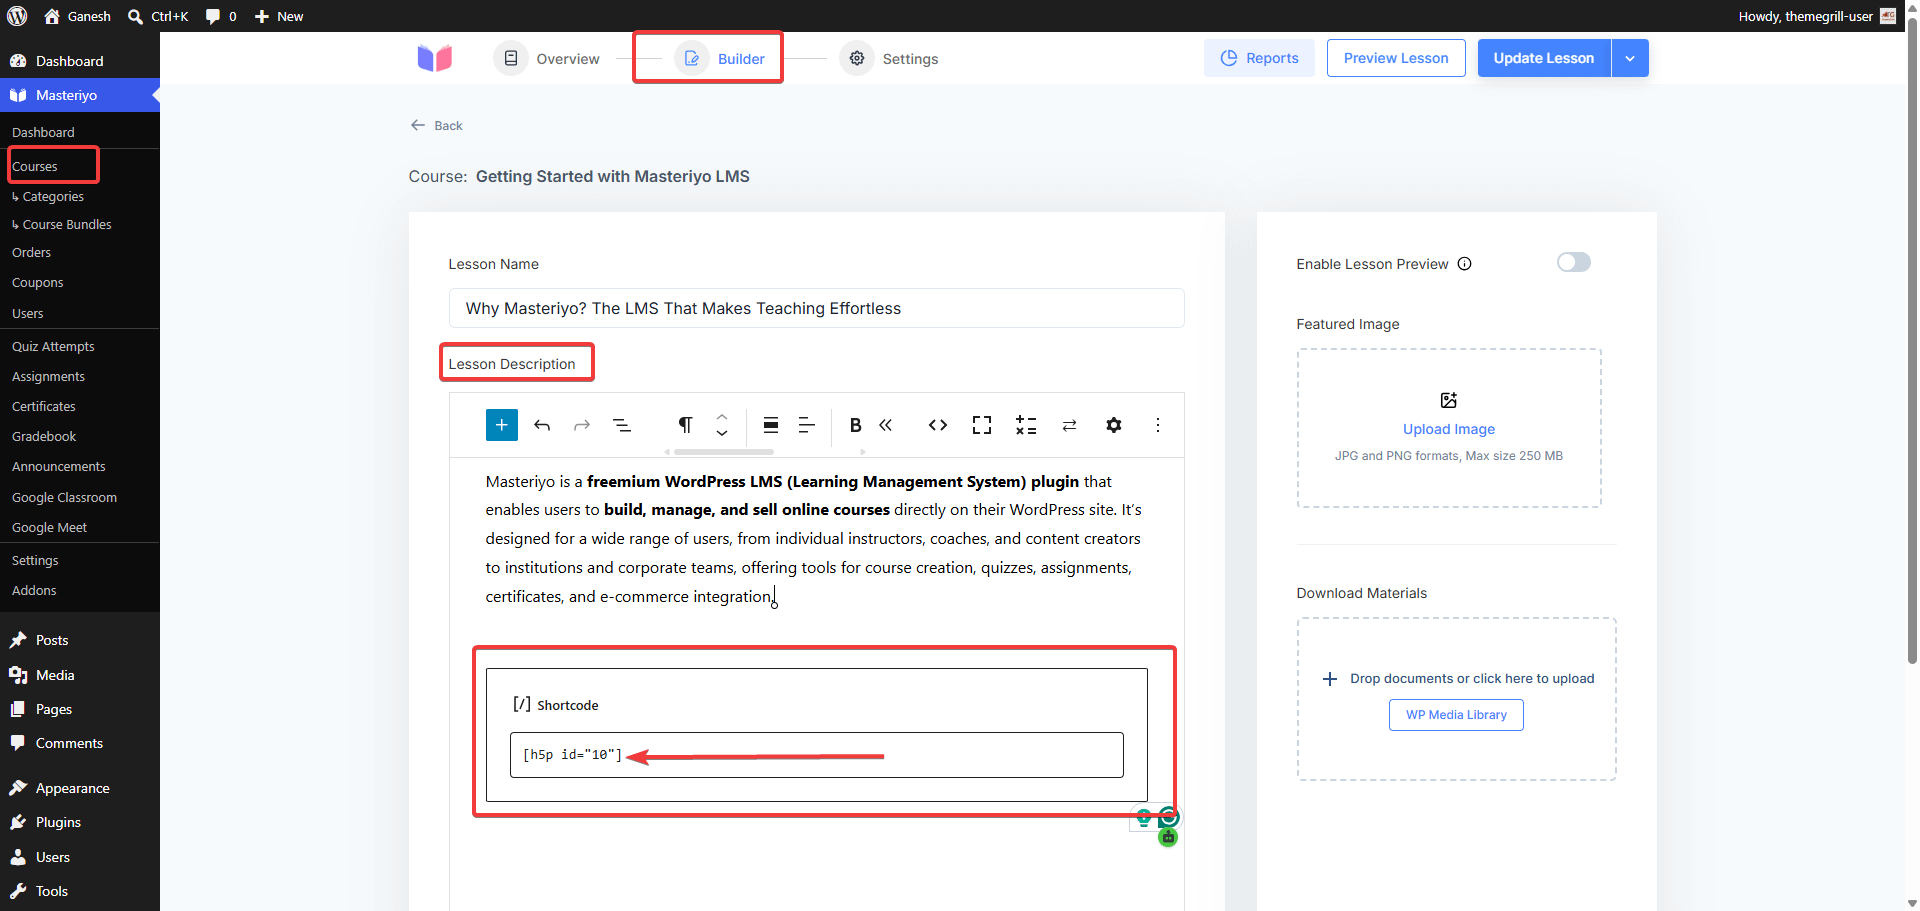Viewport: 1920px width, 911px height.
Task: Open Coupons in Masteriyo menu
Action: coord(38,283)
